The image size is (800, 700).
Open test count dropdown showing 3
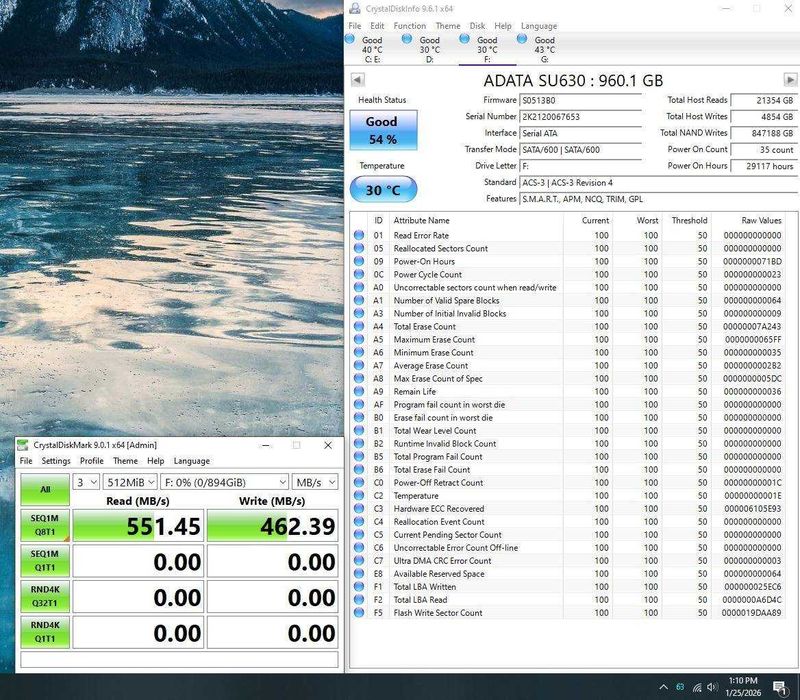(86, 482)
